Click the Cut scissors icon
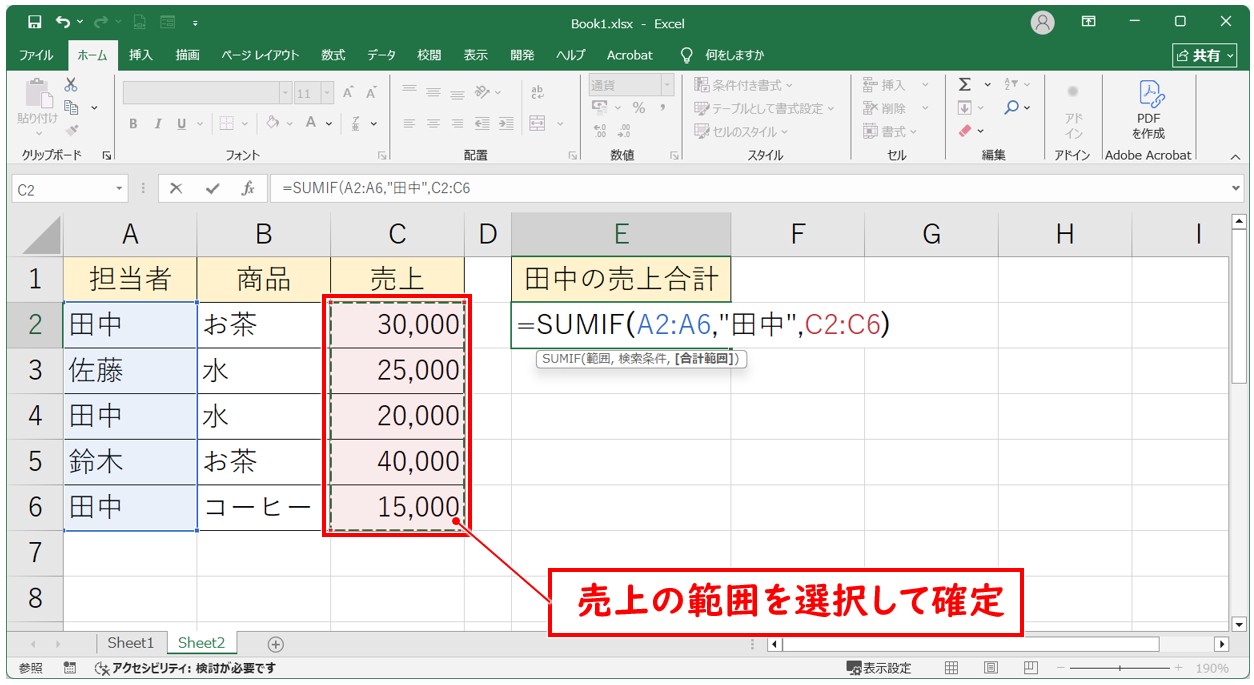This screenshot has width=1254, height=685. [71, 85]
